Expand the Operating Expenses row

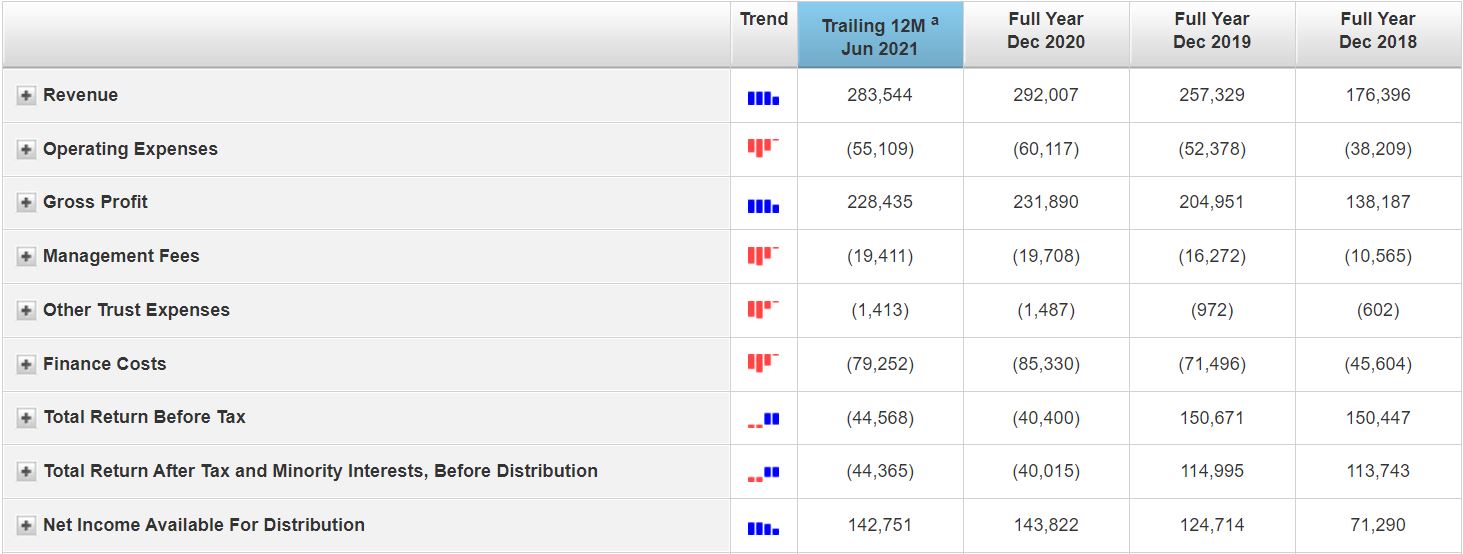pos(26,150)
